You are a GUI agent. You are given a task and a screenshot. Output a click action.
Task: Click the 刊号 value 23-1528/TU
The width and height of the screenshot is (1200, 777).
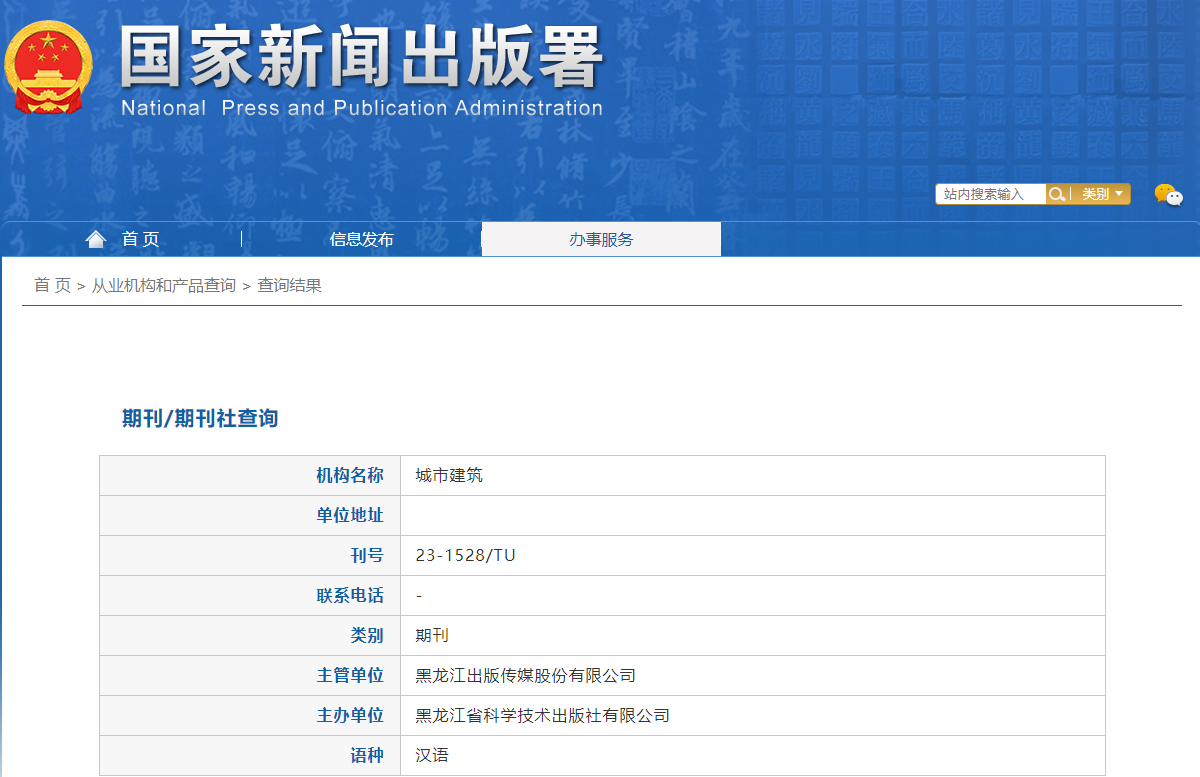coord(465,555)
